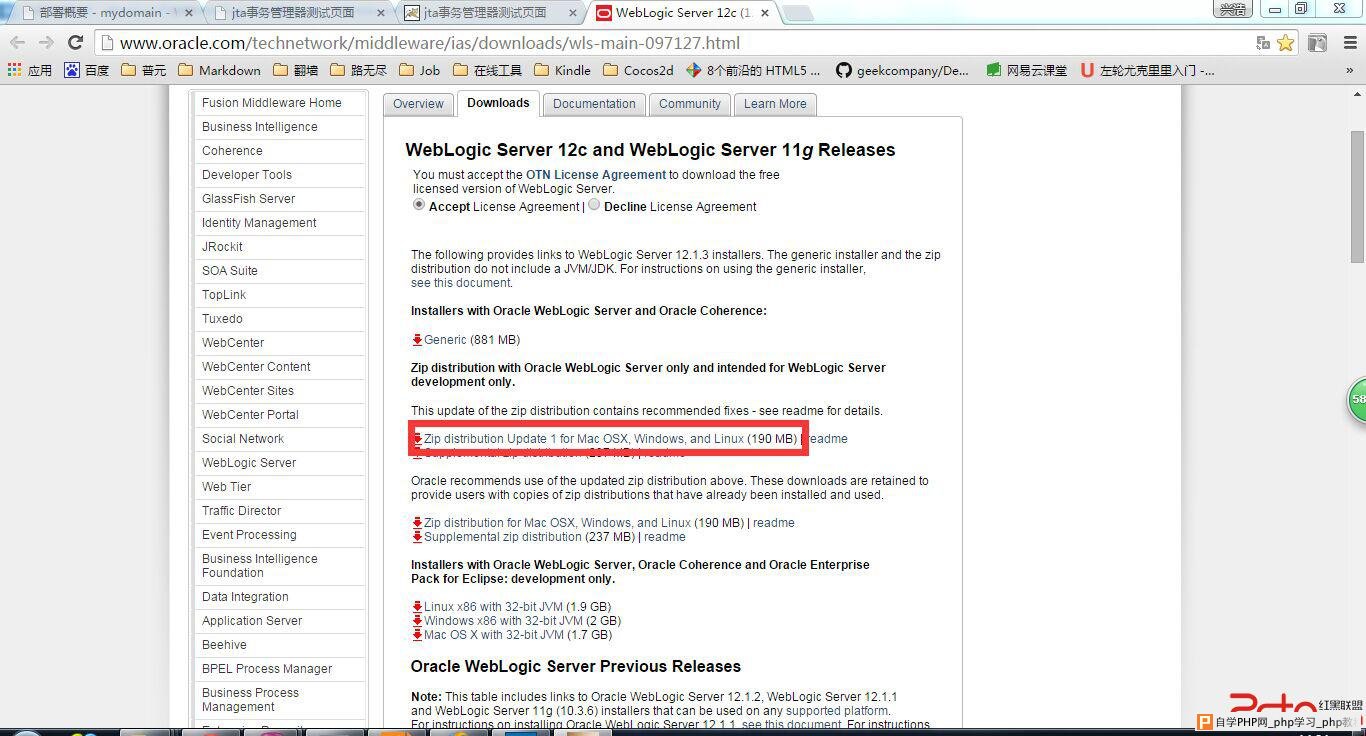Open the 'see this document' link
This screenshot has height=736, width=1366.
(x=461, y=283)
